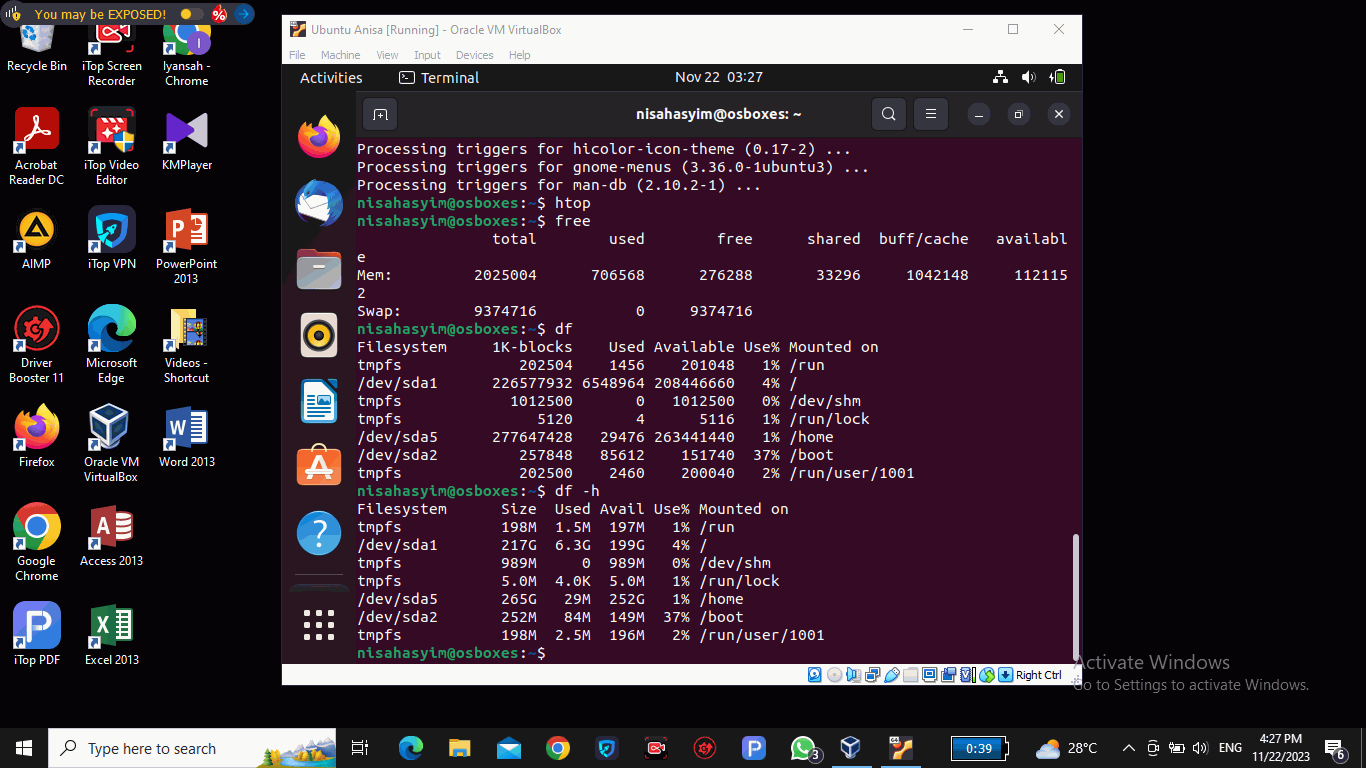Viewport: 1366px width, 768px height.
Task: Open WhatsApp from the taskbar
Action: pyautogui.click(x=803, y=748)
